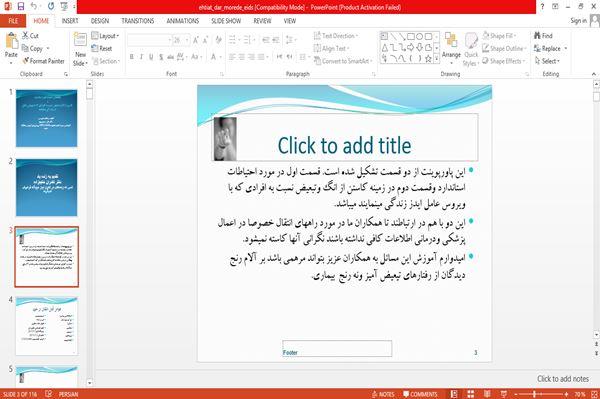This screenshot has height=399, width=600.
Task: Switch to the ANIMATIONS tab
Action: (183, 21)
